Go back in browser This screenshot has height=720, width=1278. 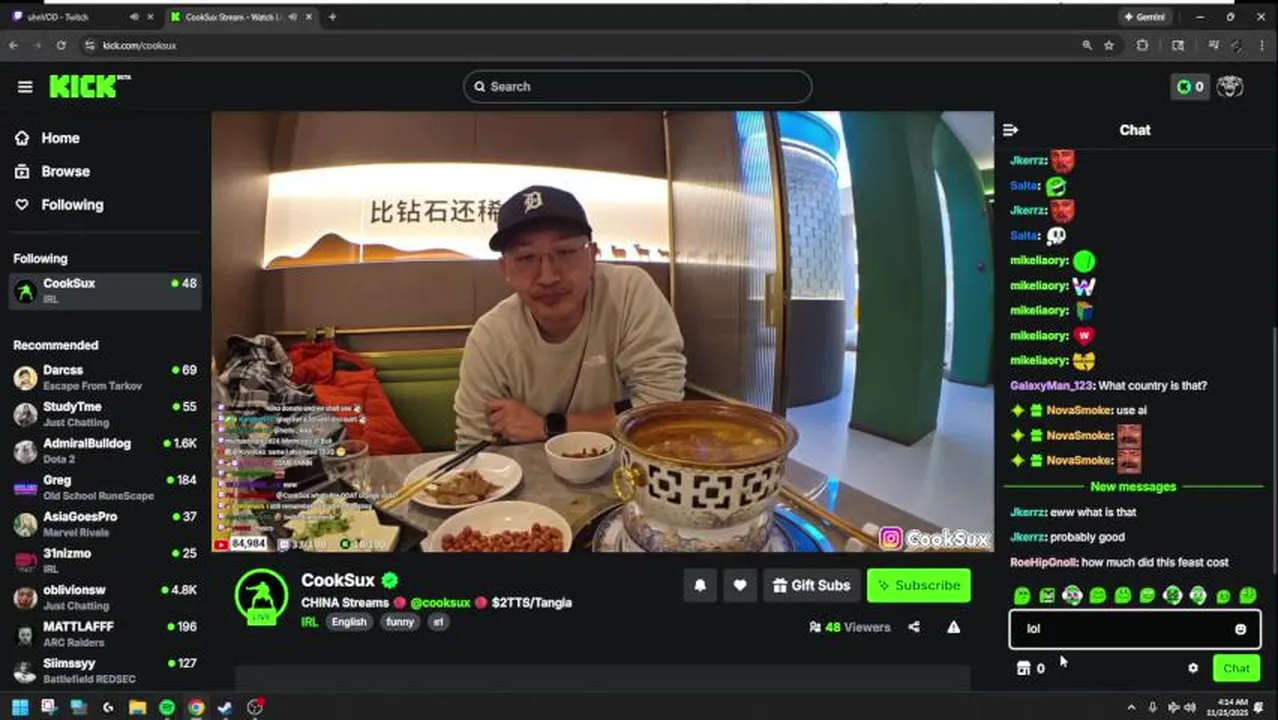13,45
